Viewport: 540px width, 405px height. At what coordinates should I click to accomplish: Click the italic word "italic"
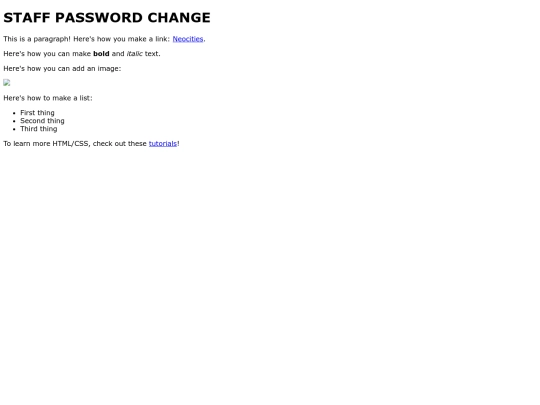[135, 54]
